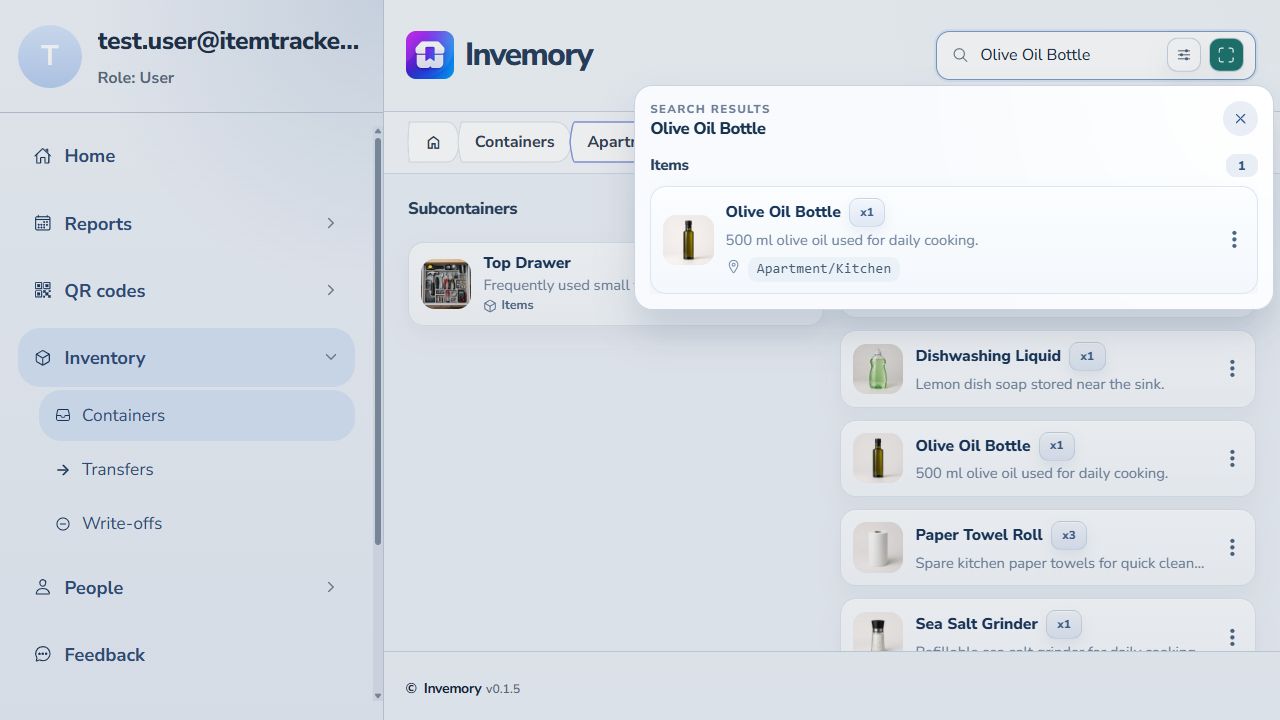Open Write-offs in sidebar
Screen dimensions: 1280x720
(x=197, y=523)
